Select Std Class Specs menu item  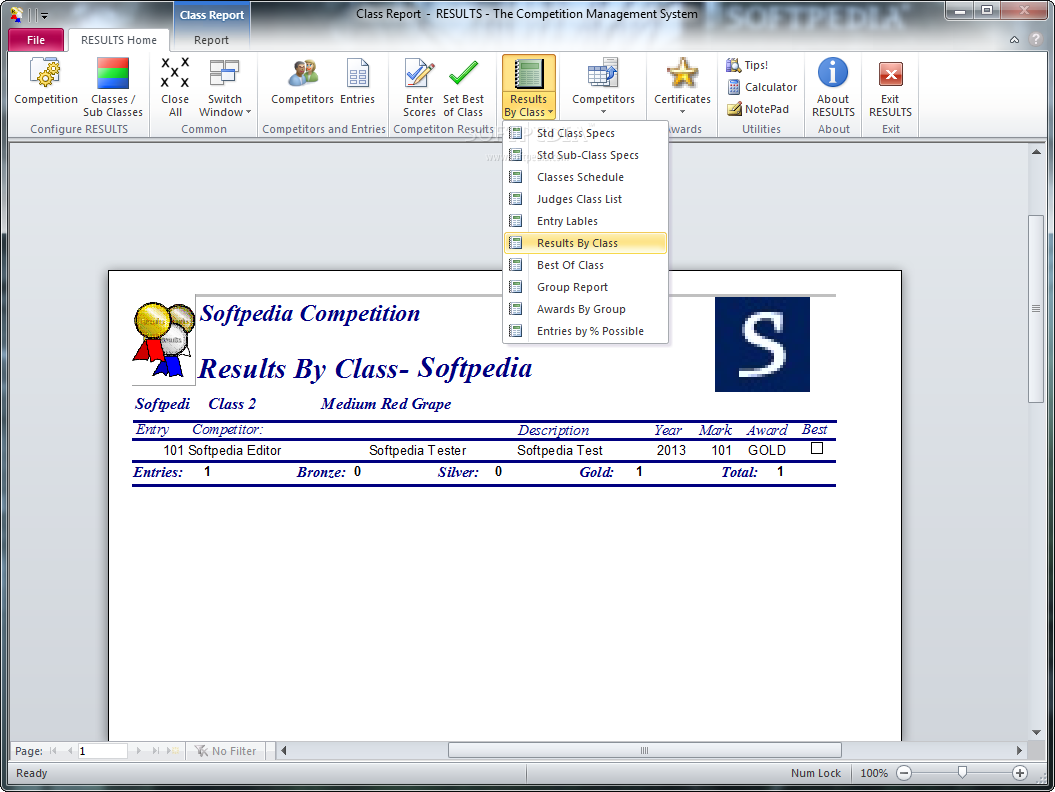(x=585, y=133)
